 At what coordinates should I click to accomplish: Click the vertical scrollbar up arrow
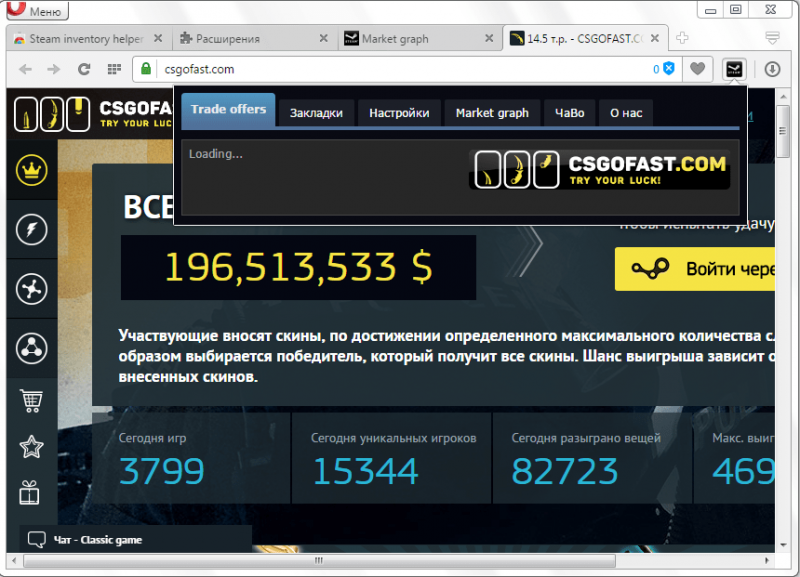click(783, 96)
